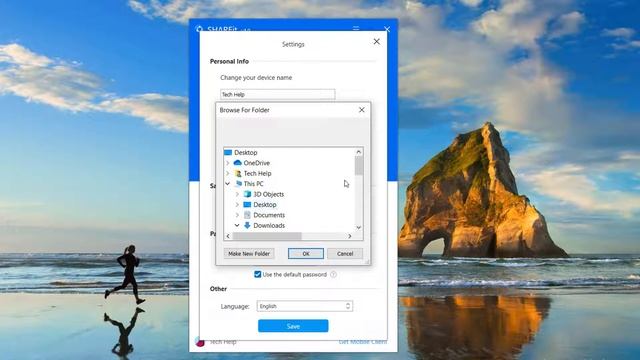
Task: Click the root Desktop icon at tree top
Action: tap(228, 152)
